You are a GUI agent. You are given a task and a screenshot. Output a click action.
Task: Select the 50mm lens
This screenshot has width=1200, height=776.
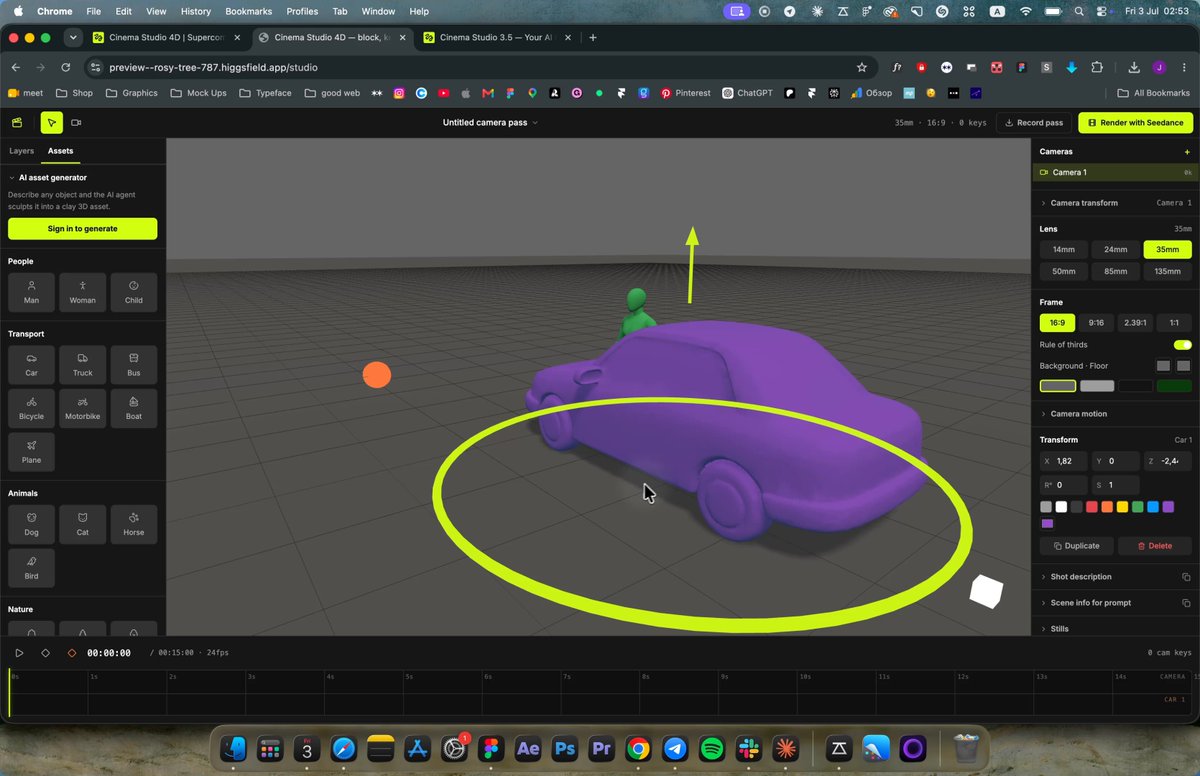(1064, 271)
